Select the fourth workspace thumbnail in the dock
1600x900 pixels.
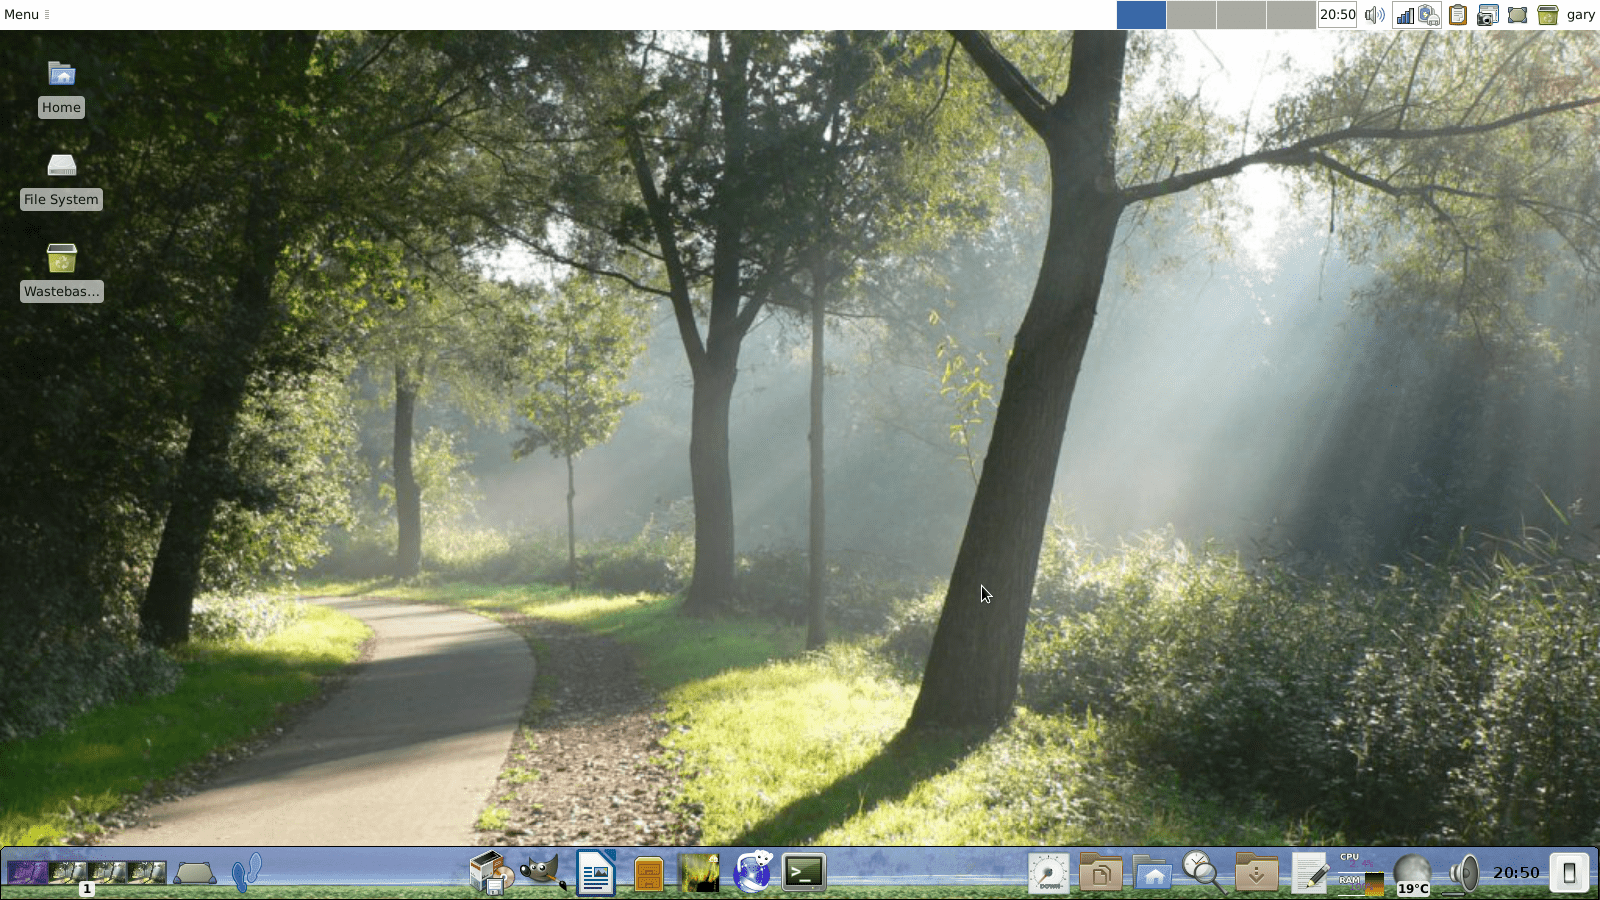point(147,872)
